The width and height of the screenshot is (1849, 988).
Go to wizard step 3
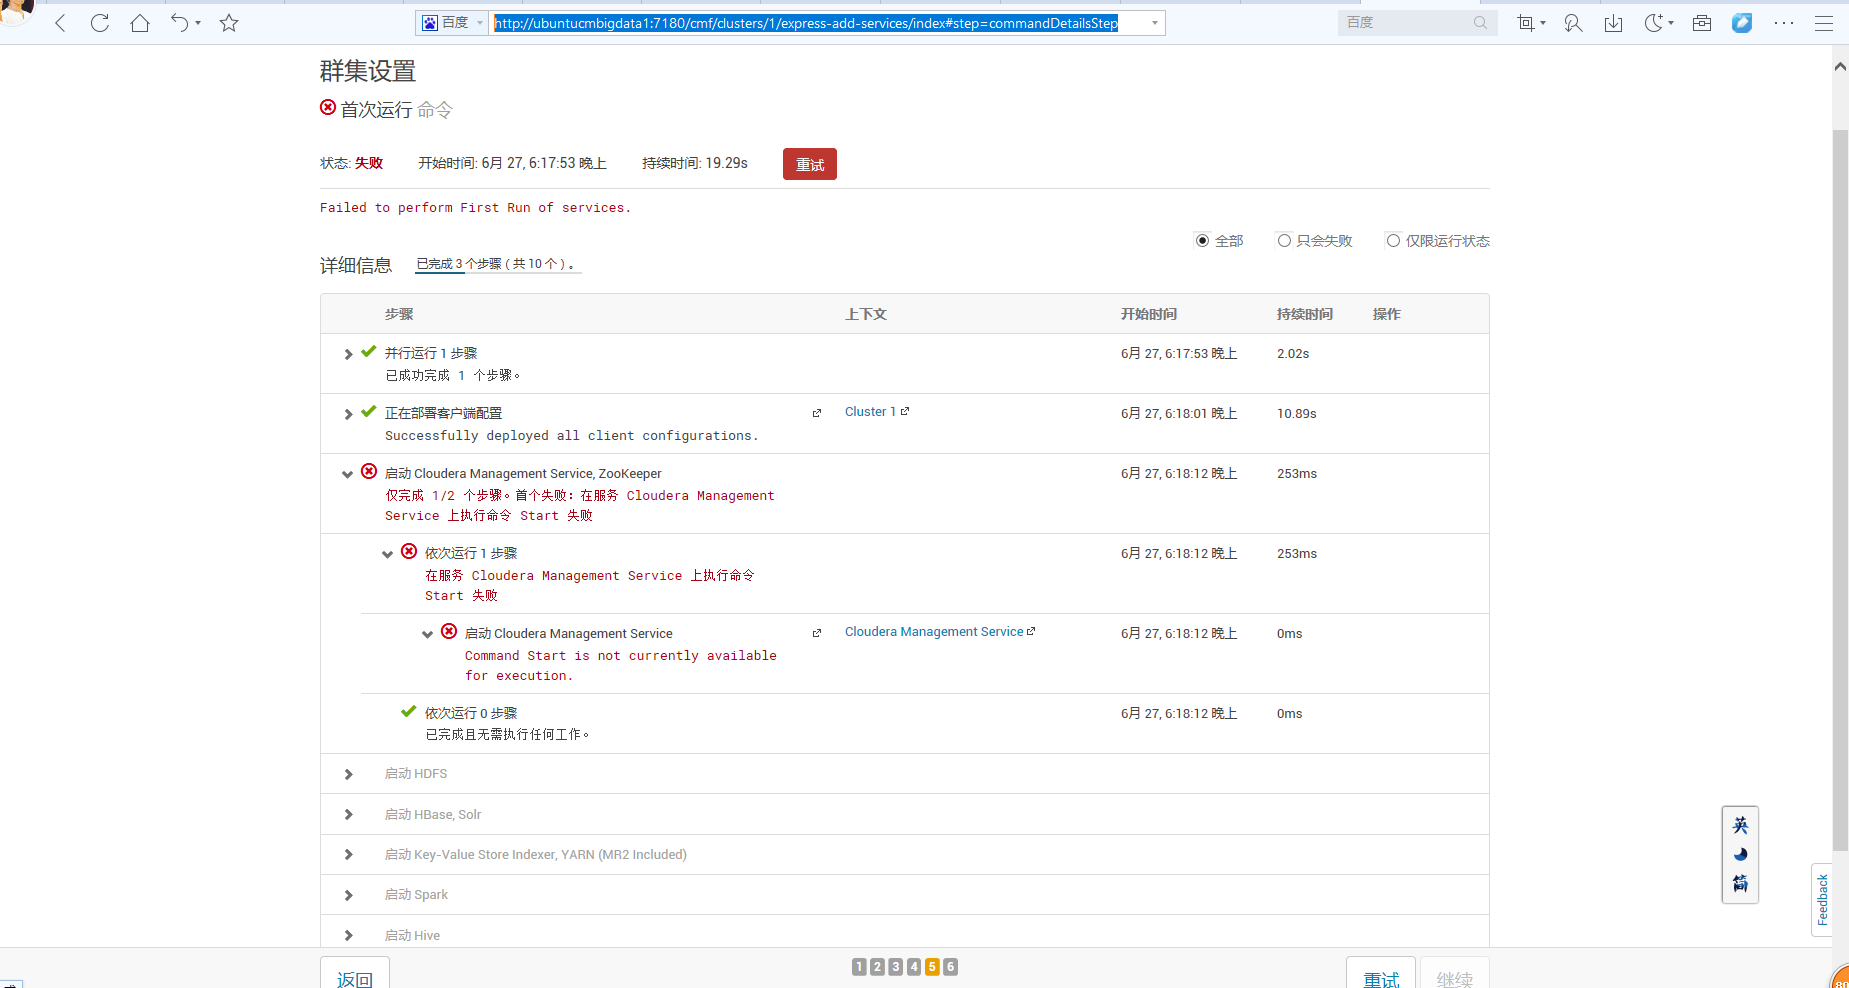coord(895,967)
